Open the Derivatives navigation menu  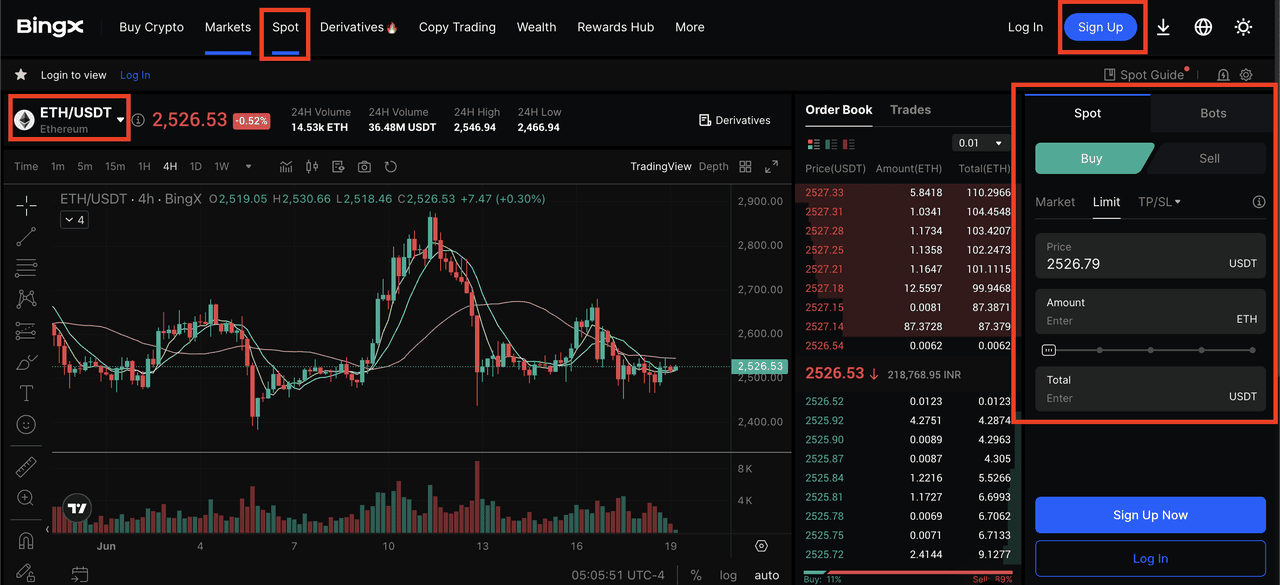click(x=359, y=27)
